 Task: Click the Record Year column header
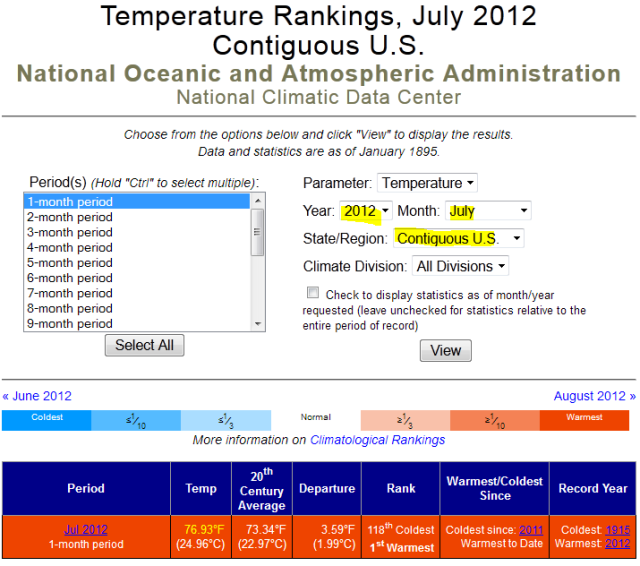(x=593, y=488)
